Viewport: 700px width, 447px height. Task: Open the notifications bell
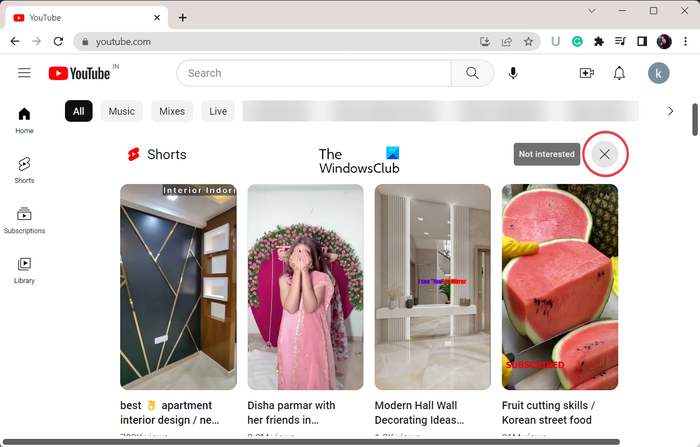click(x=619, y=73)
